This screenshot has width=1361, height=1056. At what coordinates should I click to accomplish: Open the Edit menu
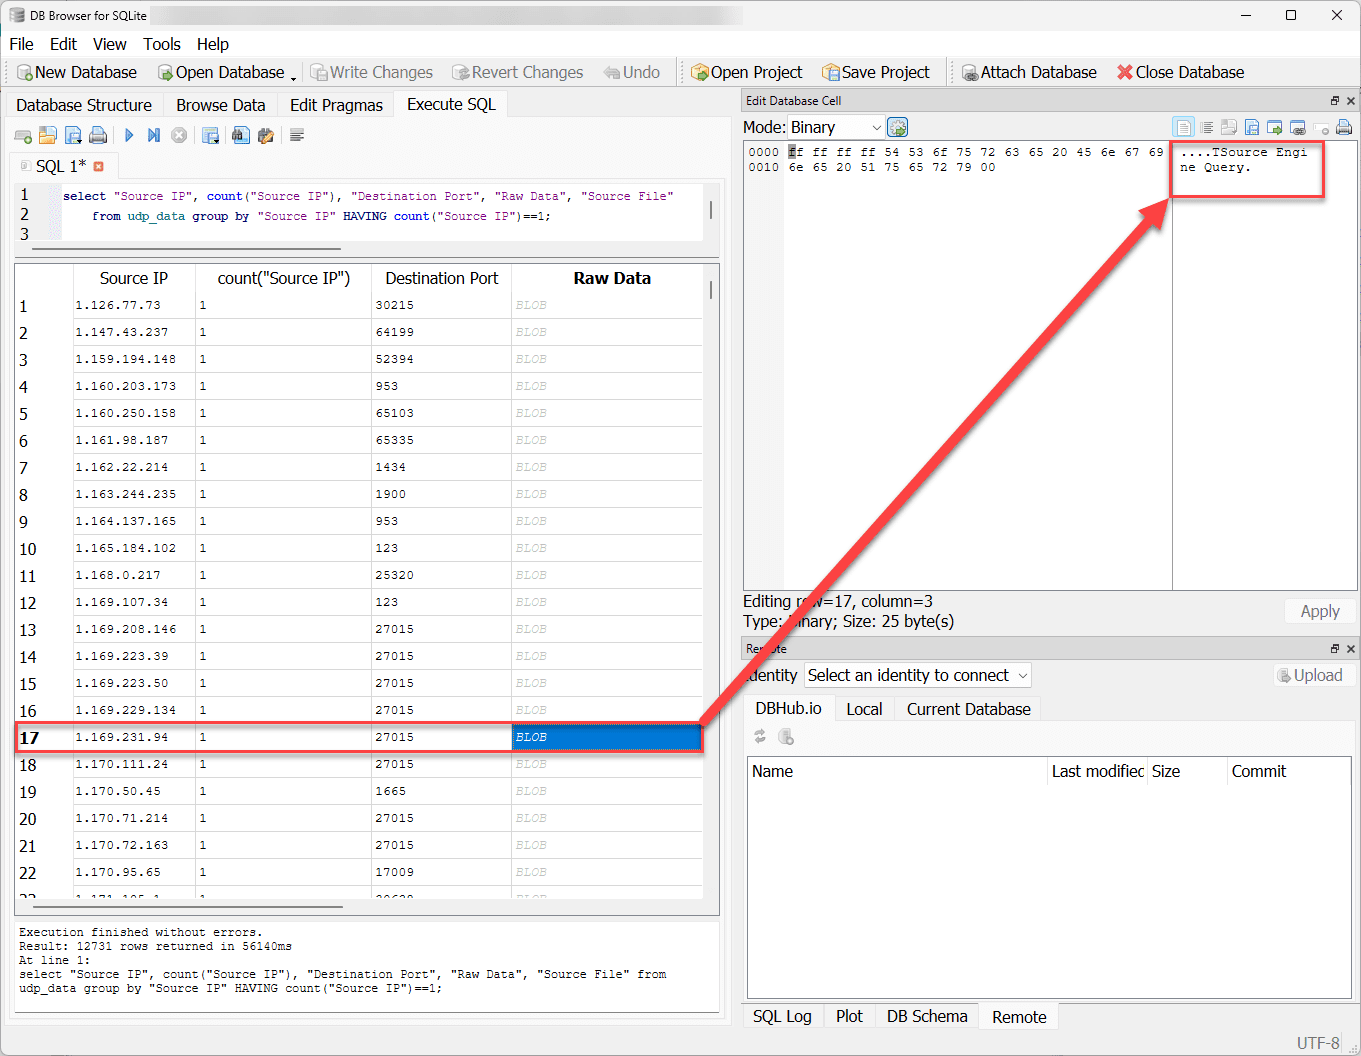[63, 44]
